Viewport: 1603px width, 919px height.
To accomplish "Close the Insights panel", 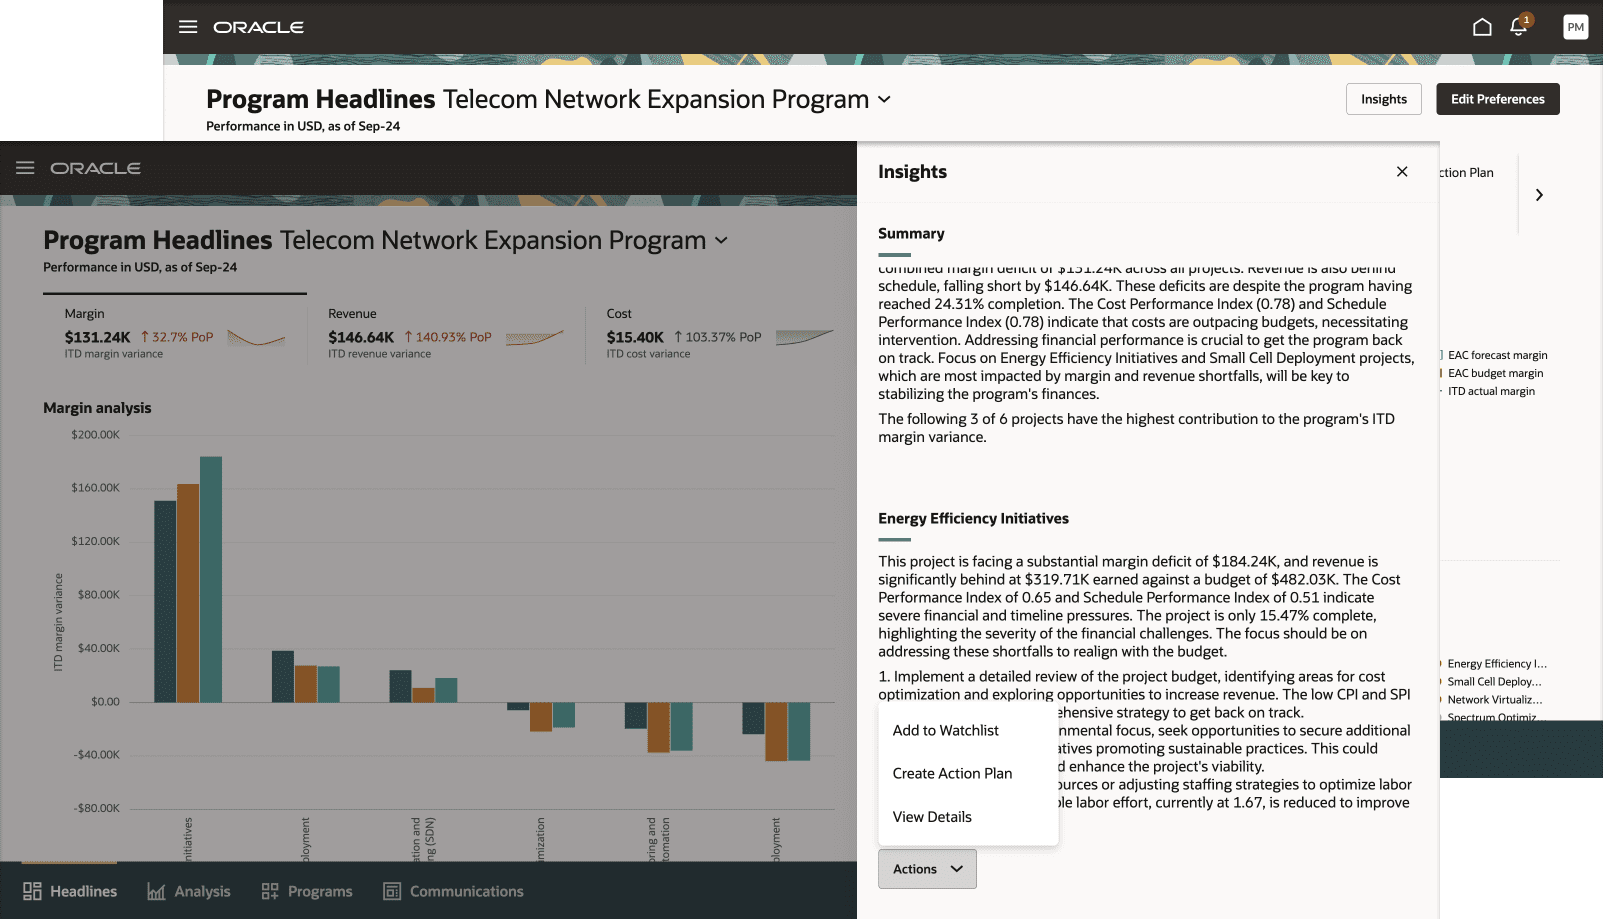I will (1402, 171).
